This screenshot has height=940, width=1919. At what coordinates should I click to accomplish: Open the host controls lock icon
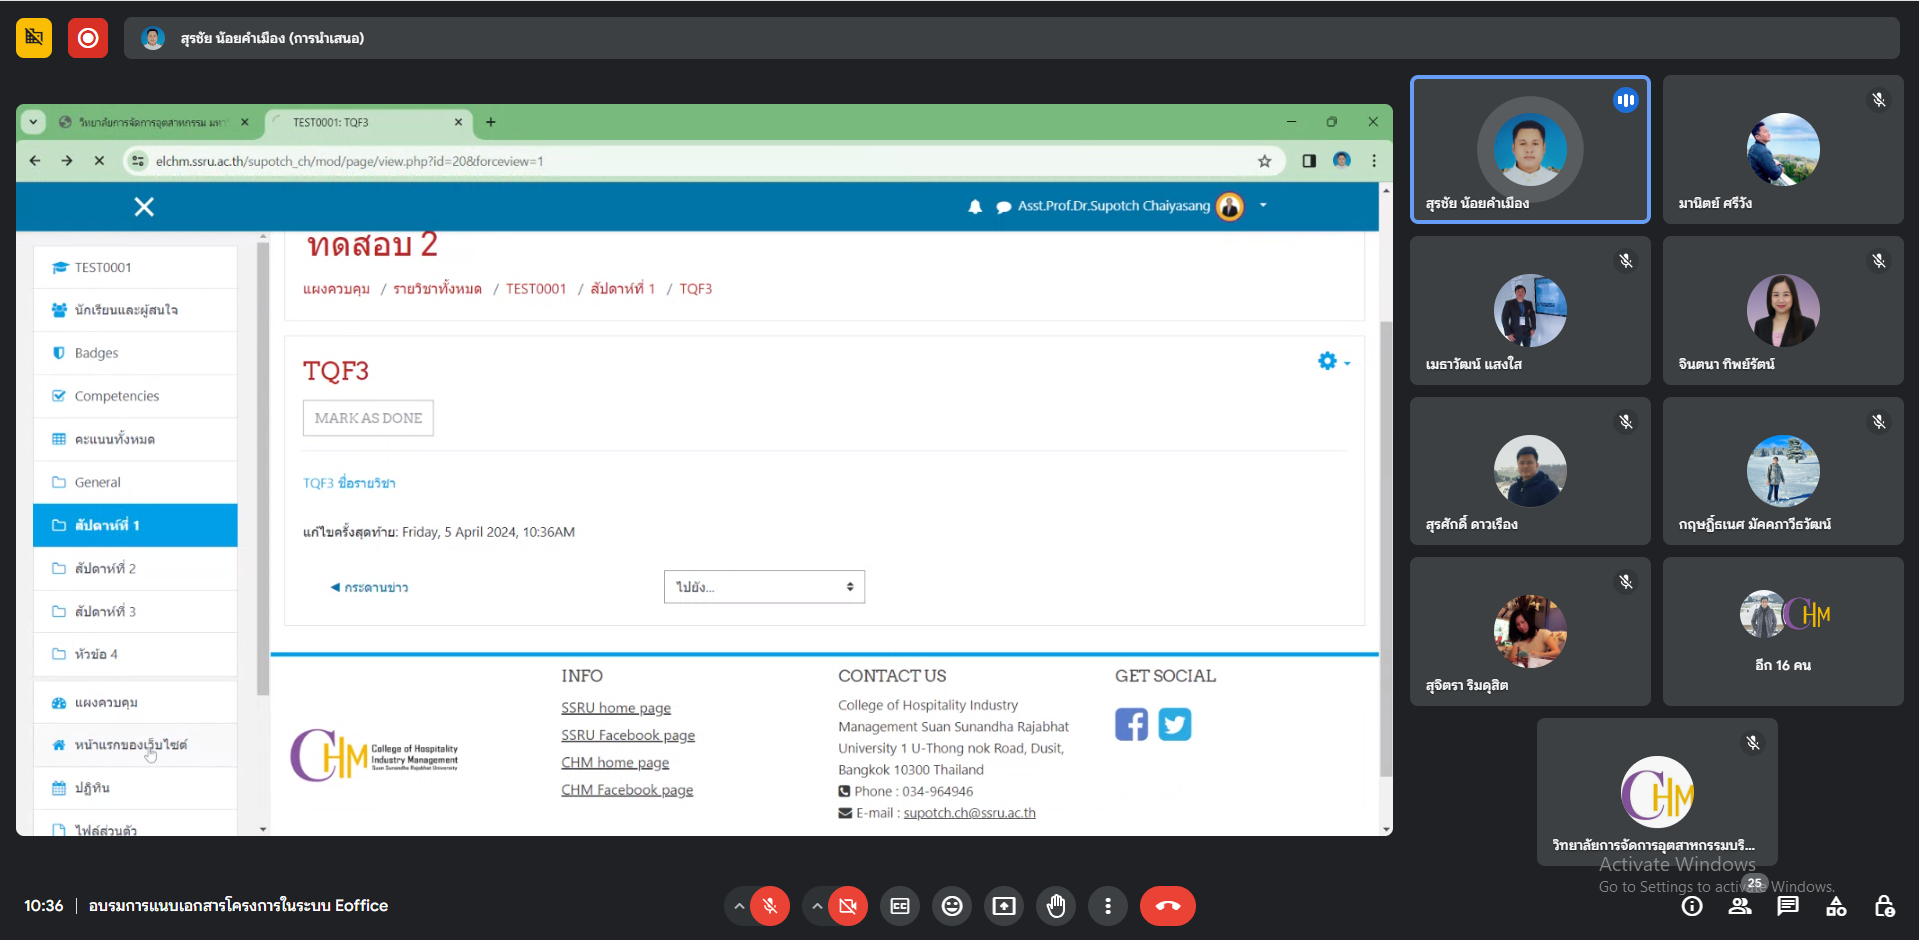(x=1884, y=906)
